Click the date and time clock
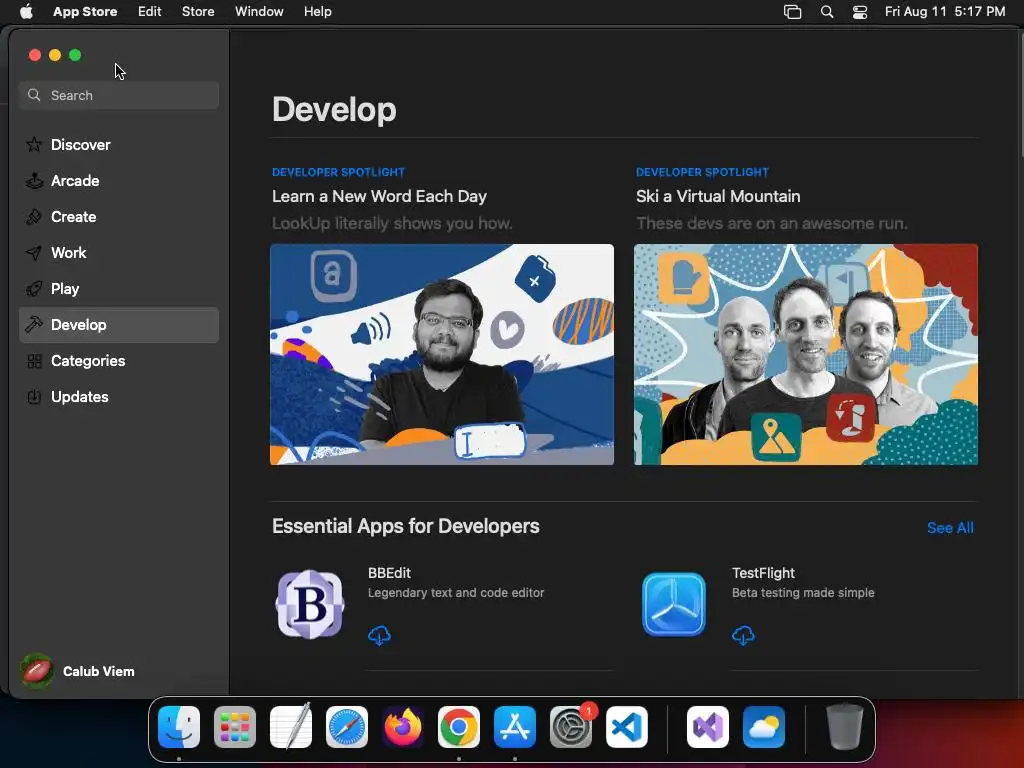Image resolution: width=1024 pixels, height=768 pixels. pyautogui.click(x=945, y=12)
